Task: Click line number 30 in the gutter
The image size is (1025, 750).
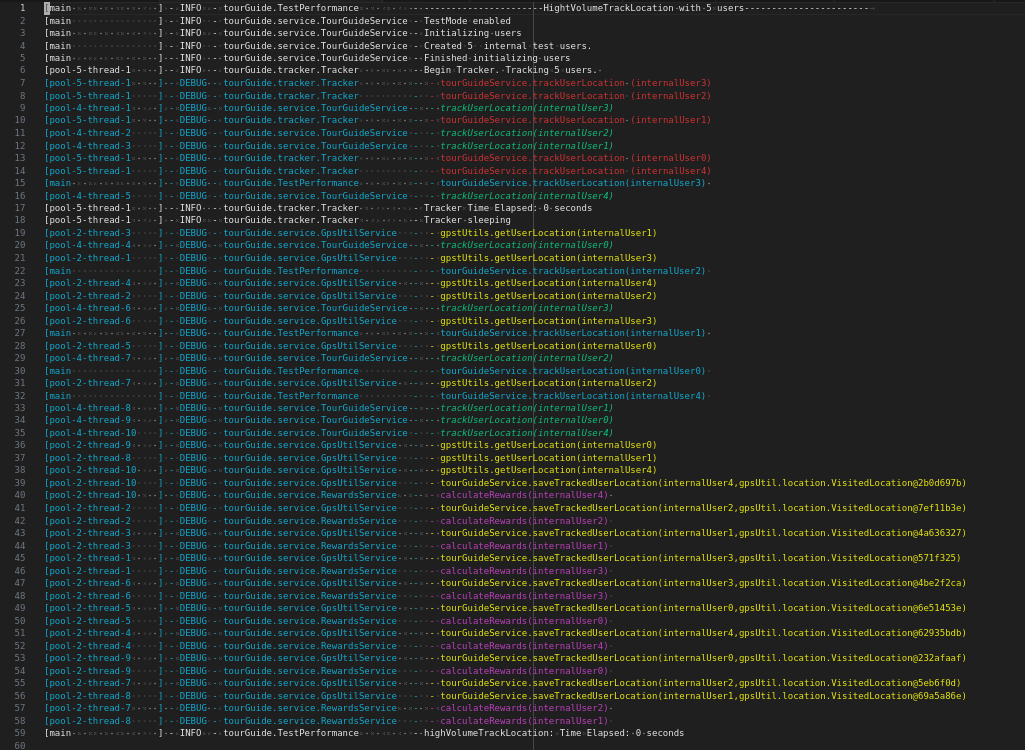Action: pyautogui.click(x=20, y=371)
